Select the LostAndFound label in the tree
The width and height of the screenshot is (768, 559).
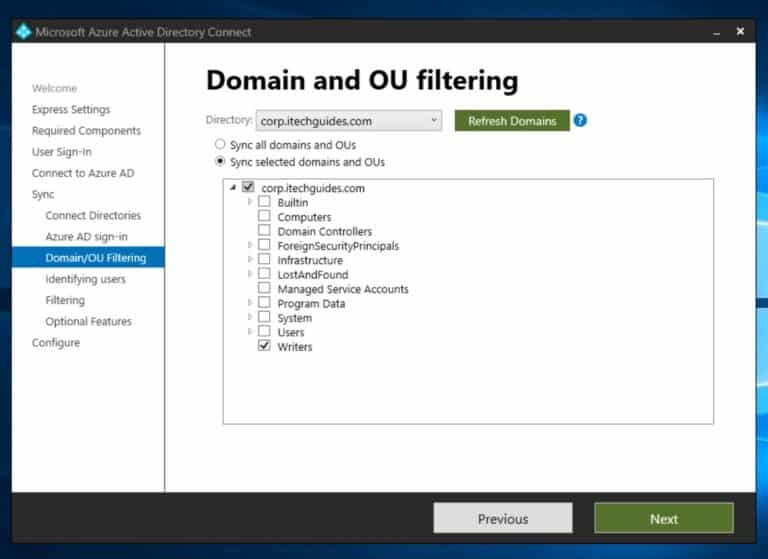312,275
